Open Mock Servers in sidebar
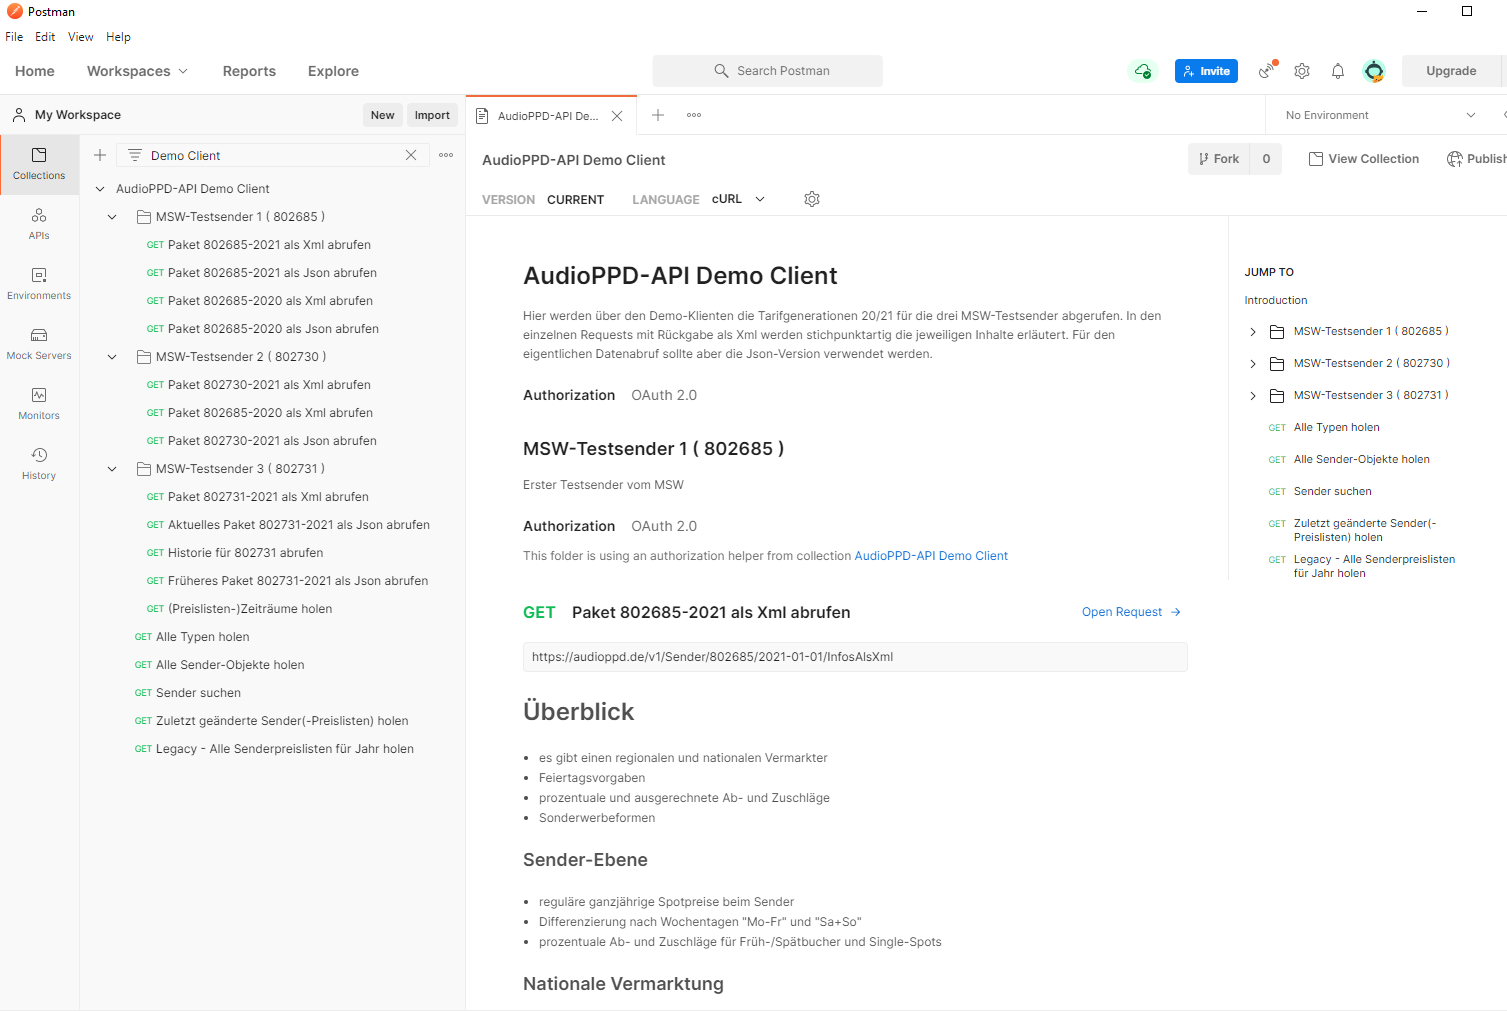Image resolution: width=1507 pixels, height=1012 pixels. pos(39,344)
